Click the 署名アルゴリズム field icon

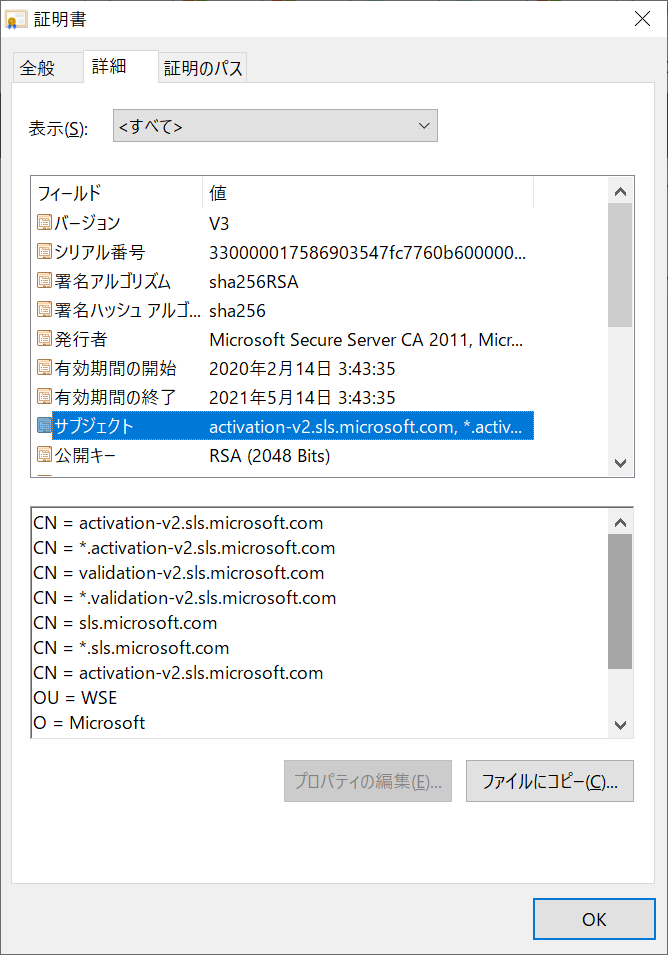click(44, 281)
